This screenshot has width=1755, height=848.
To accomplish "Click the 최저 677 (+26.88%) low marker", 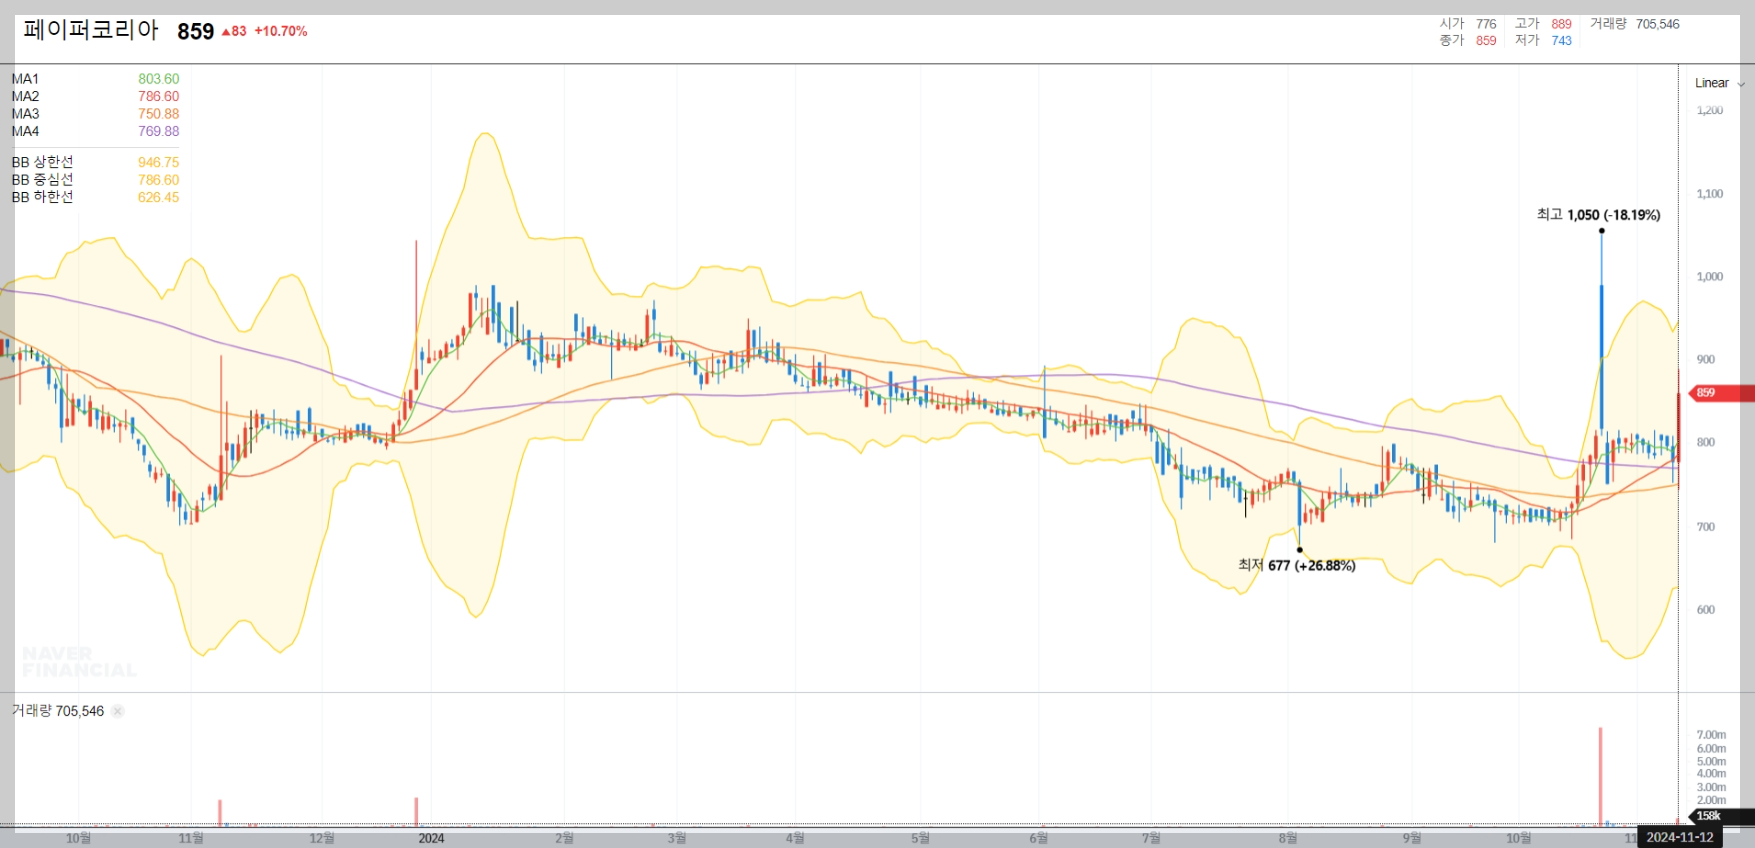I will click(x=1296, y=565).
